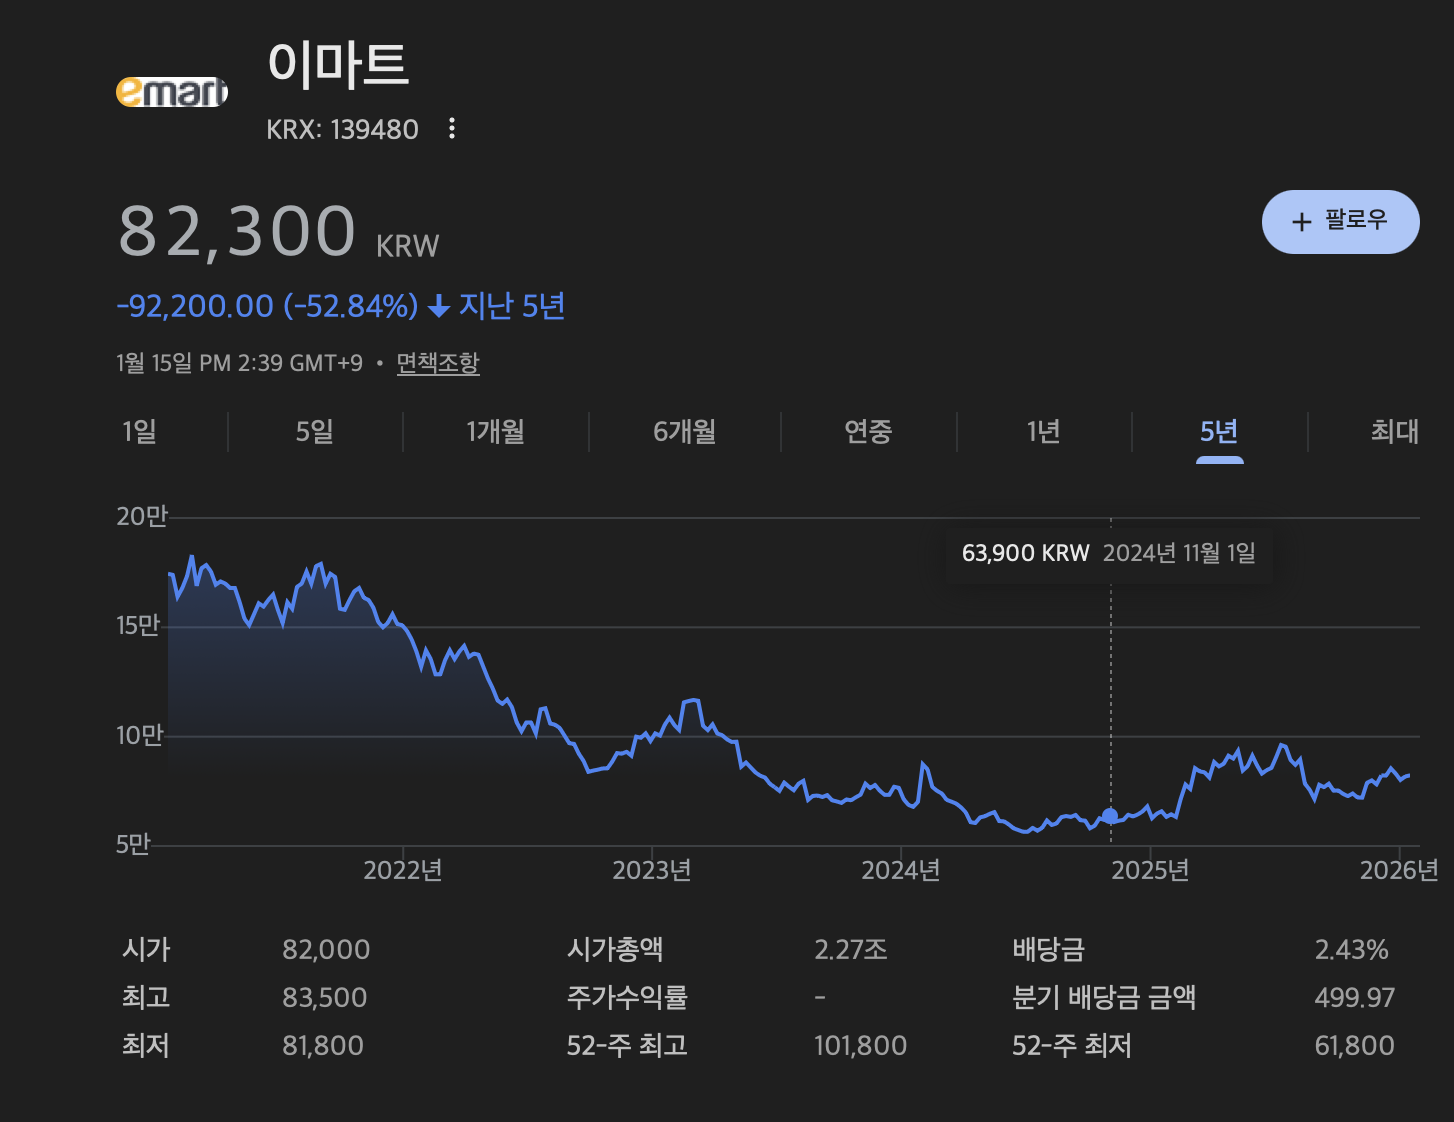
Task: View the 1년 chart range
Action: pos(1043,432)
